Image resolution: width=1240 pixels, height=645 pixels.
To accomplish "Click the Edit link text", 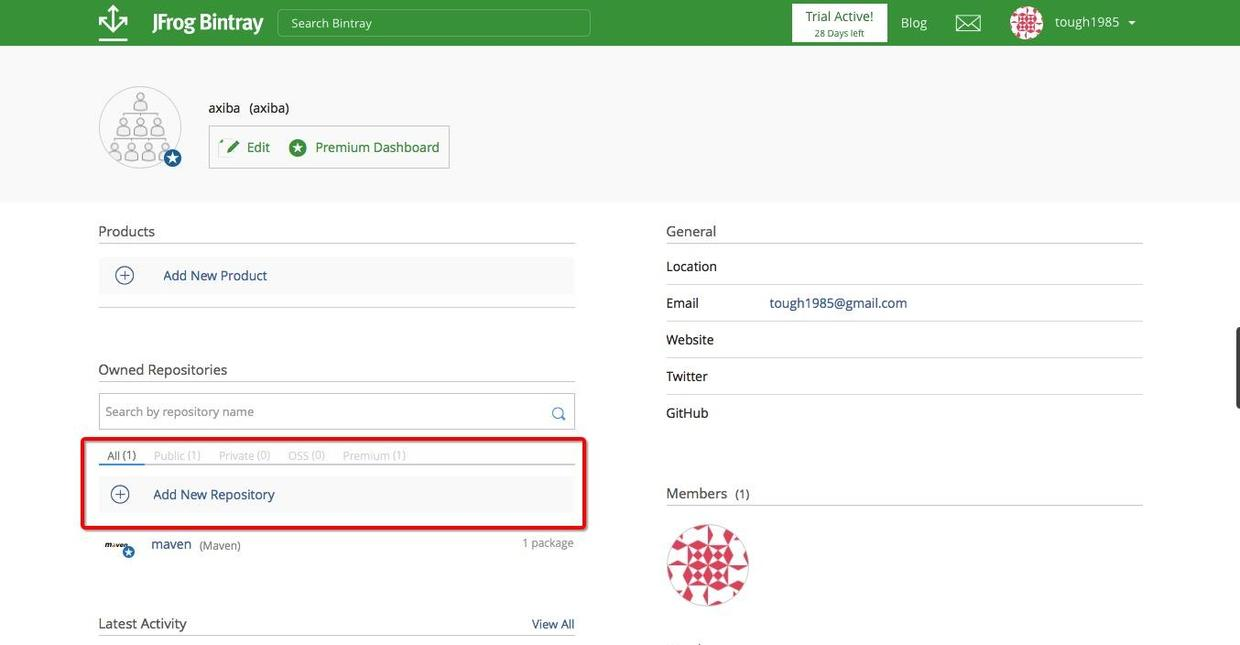I will (x=258, y=147).
